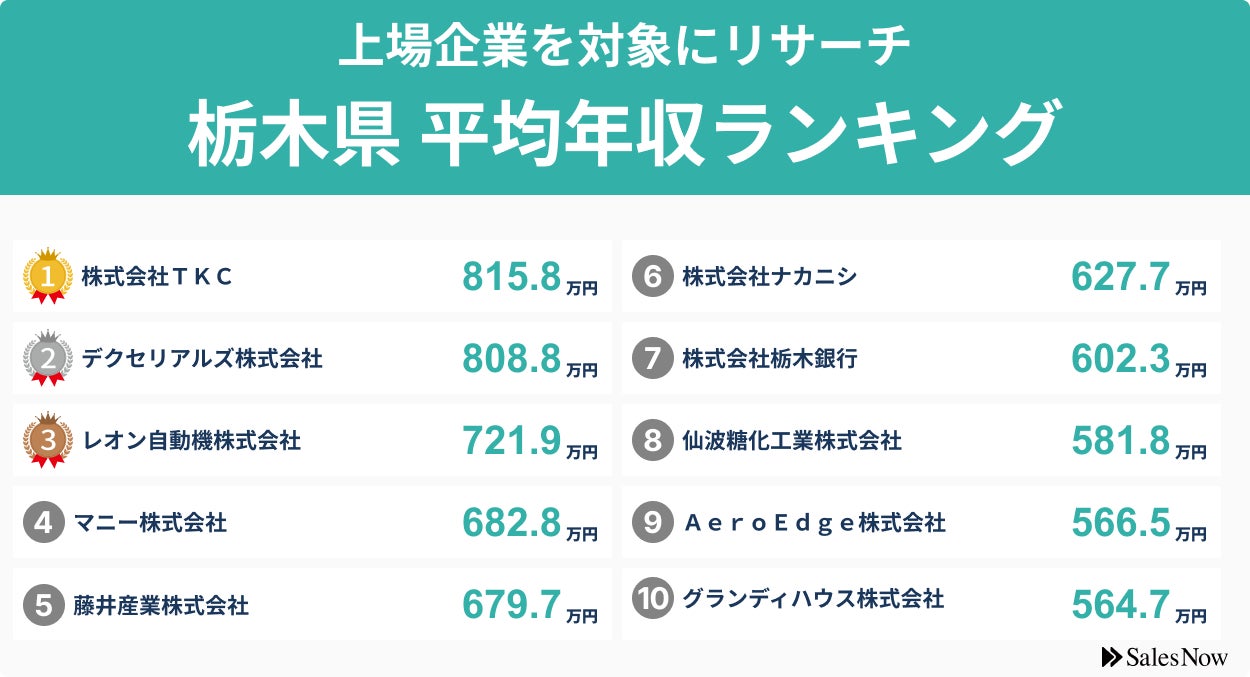Click the subtitle 上場企業を対象にリサーチ
Image resolution: width=1250 pixels, height=677 pixels.
click(624, 47)
